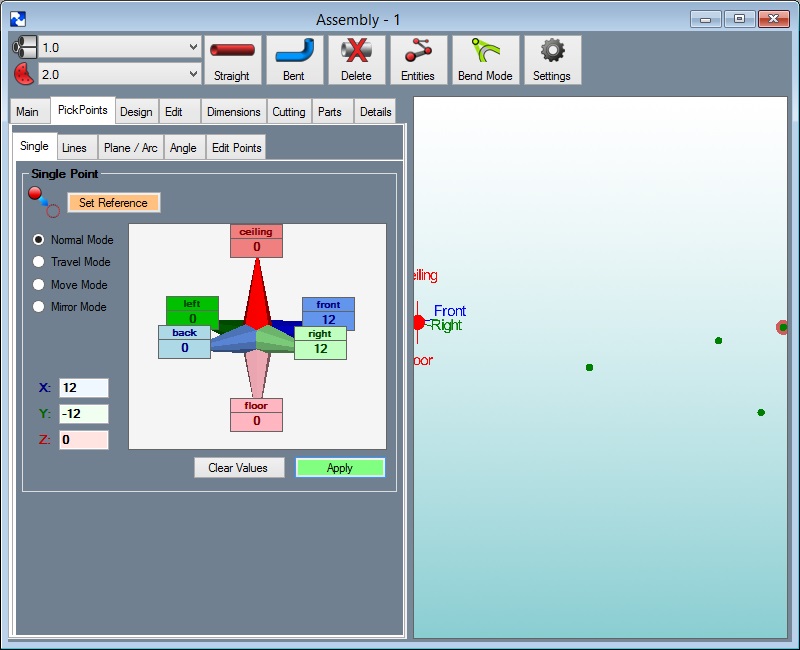This screenshot has height=650, width=800.
Task: Click the X coordinate field
Action: click(x=84, y=388)
